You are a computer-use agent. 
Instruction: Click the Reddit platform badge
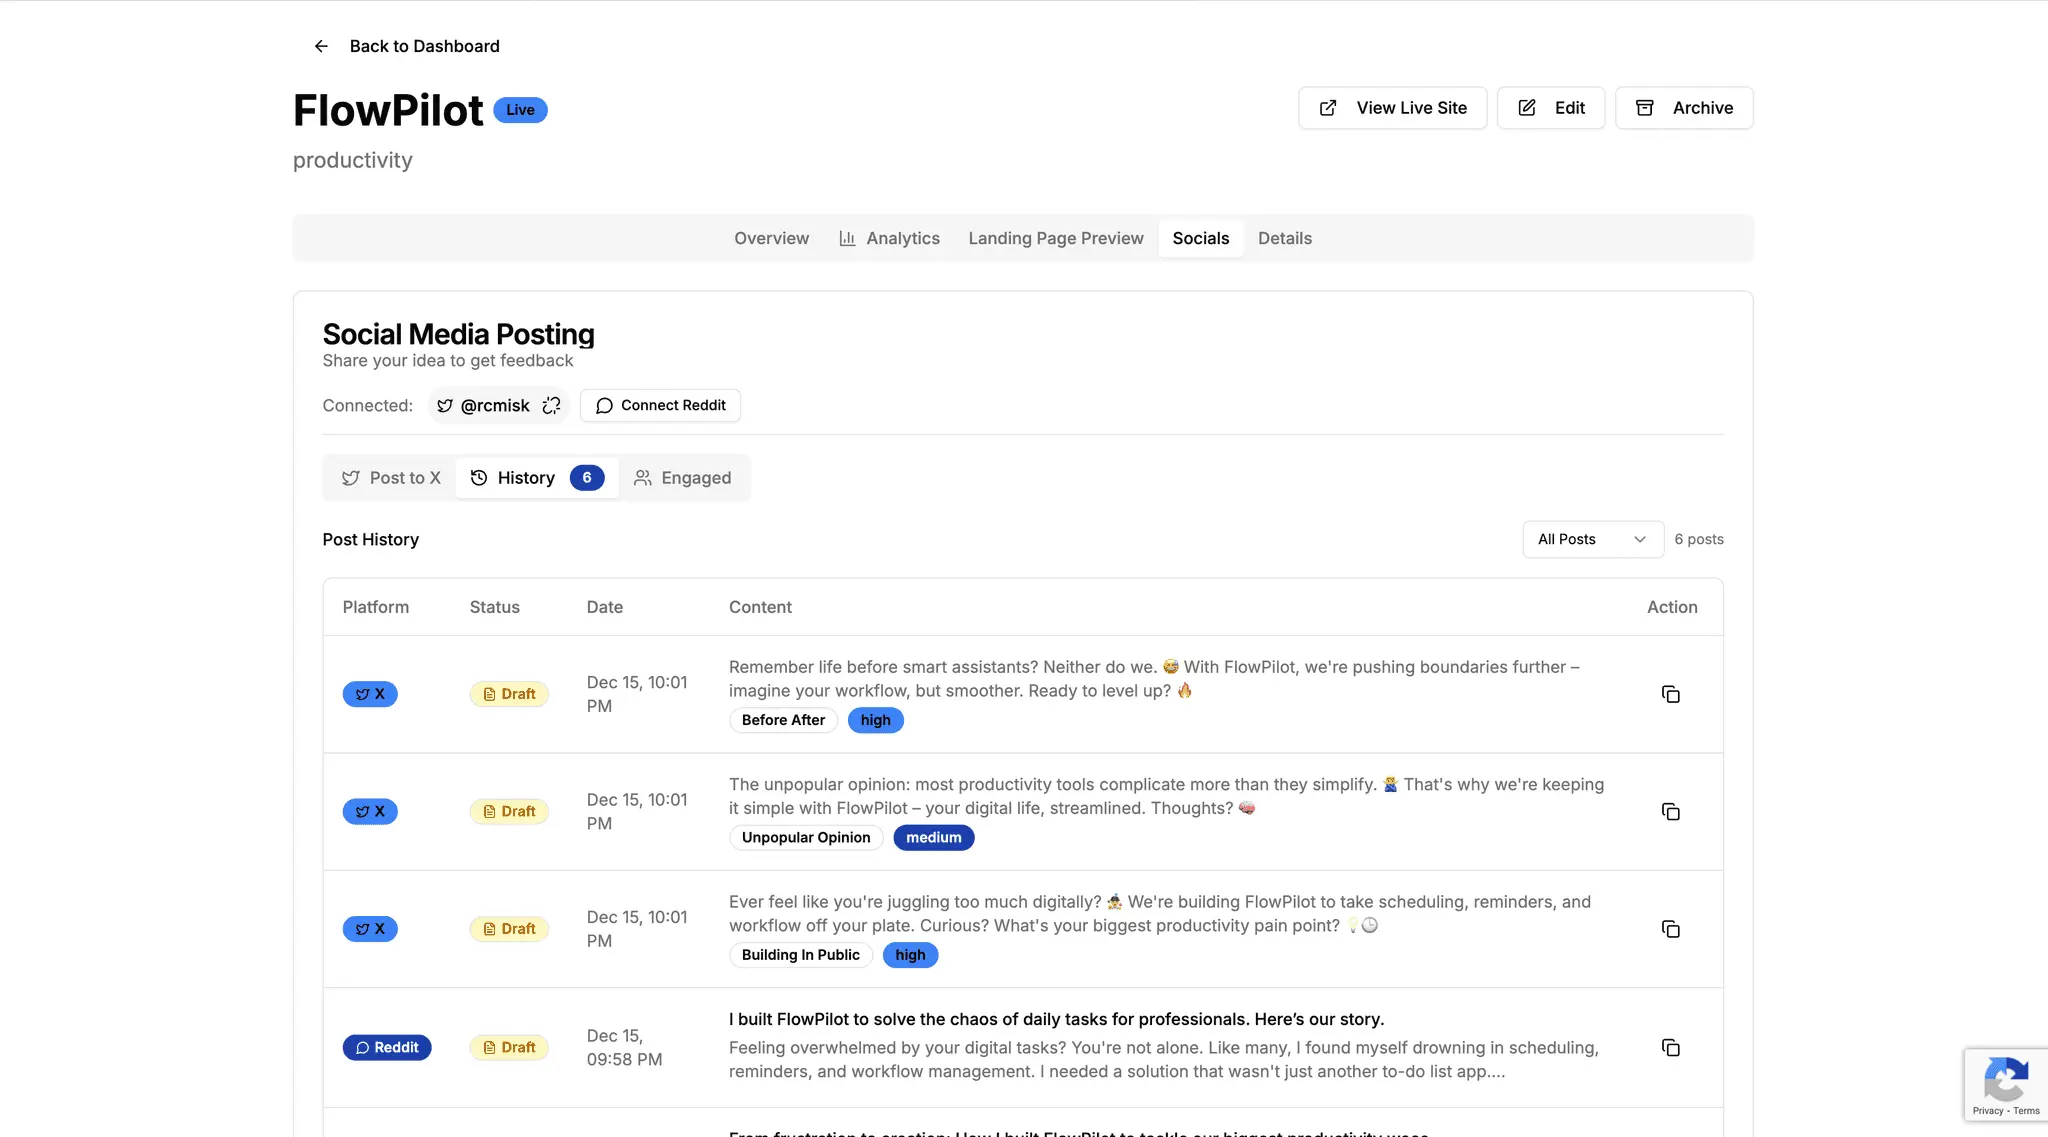tap(387, 1047)
